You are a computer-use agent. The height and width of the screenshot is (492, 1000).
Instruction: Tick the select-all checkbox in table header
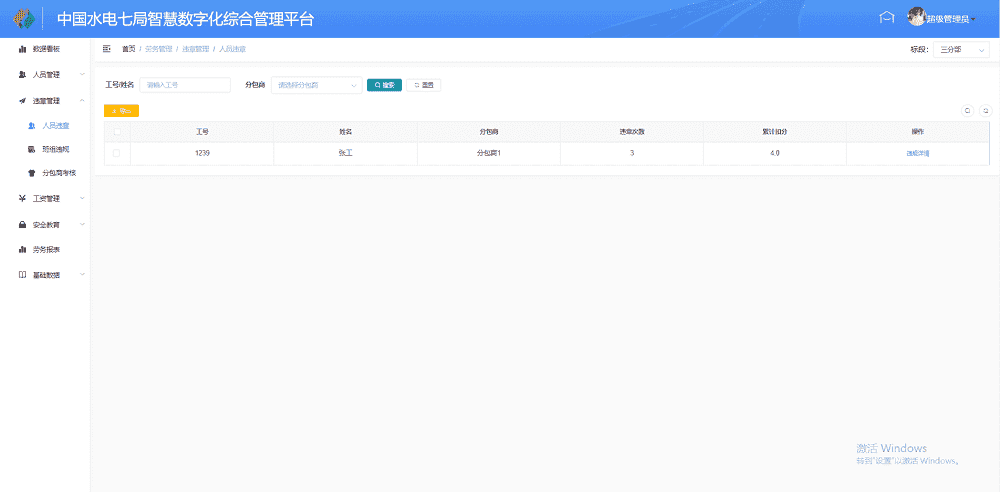[117, 131]
